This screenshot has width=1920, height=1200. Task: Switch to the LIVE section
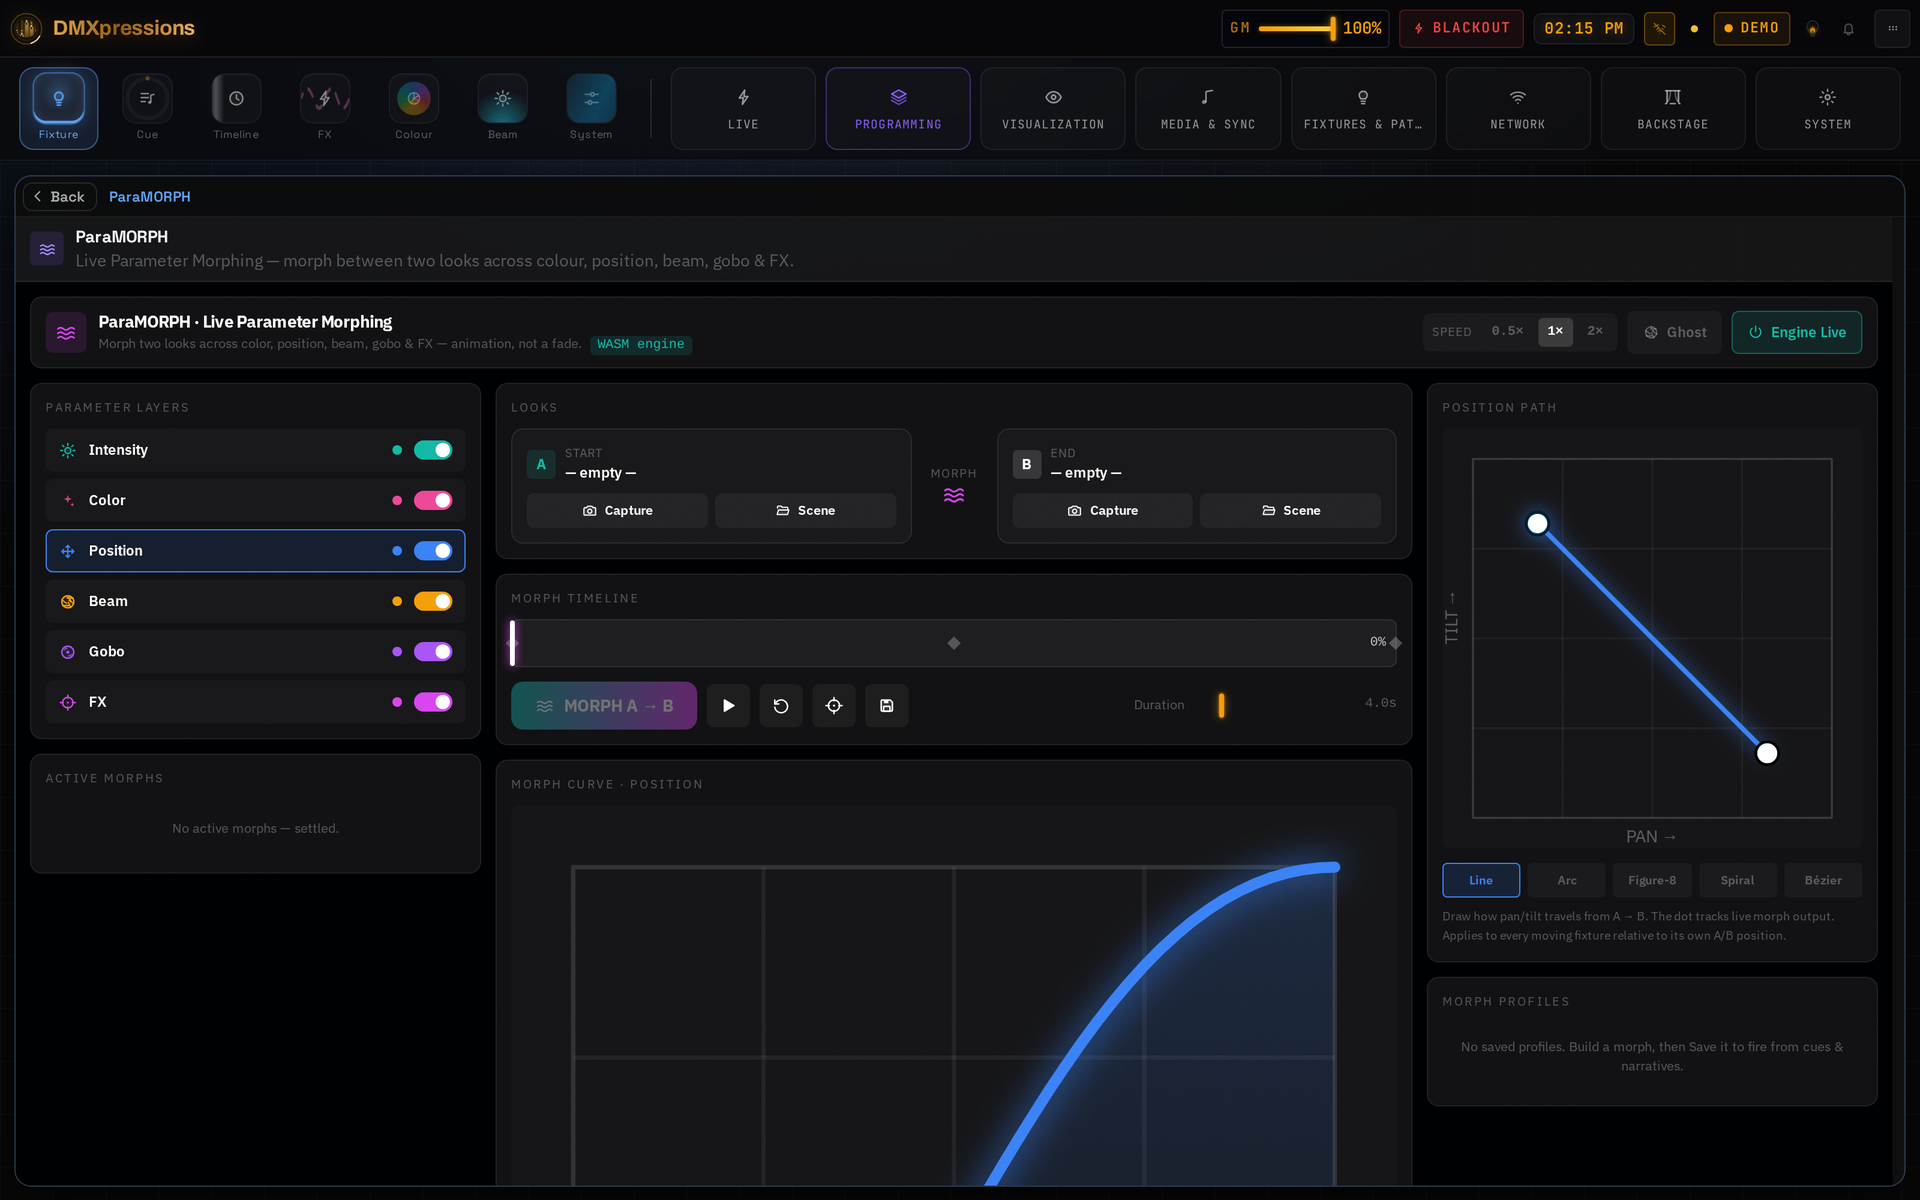coord(743,108)
